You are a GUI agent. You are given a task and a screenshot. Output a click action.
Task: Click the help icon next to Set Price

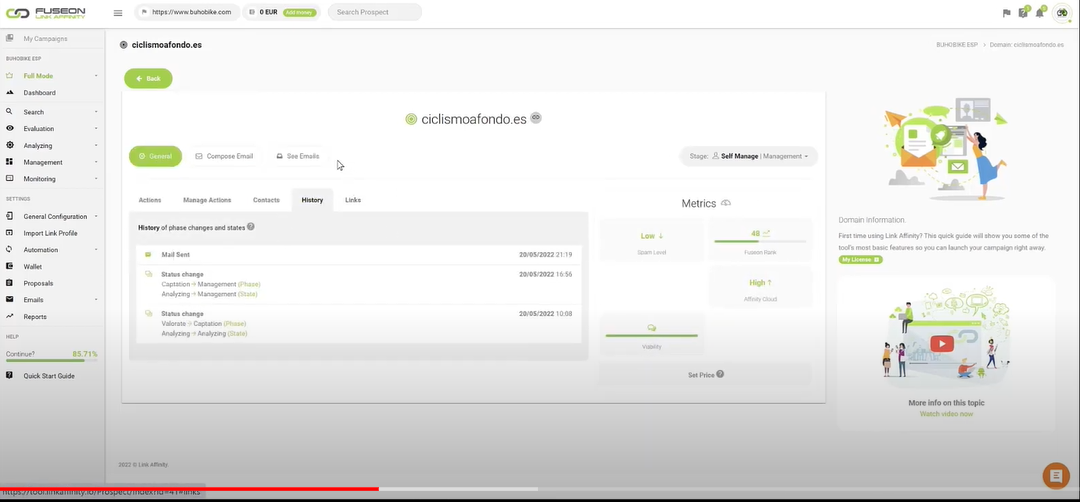pyautogui.click(x=720, y=375)
